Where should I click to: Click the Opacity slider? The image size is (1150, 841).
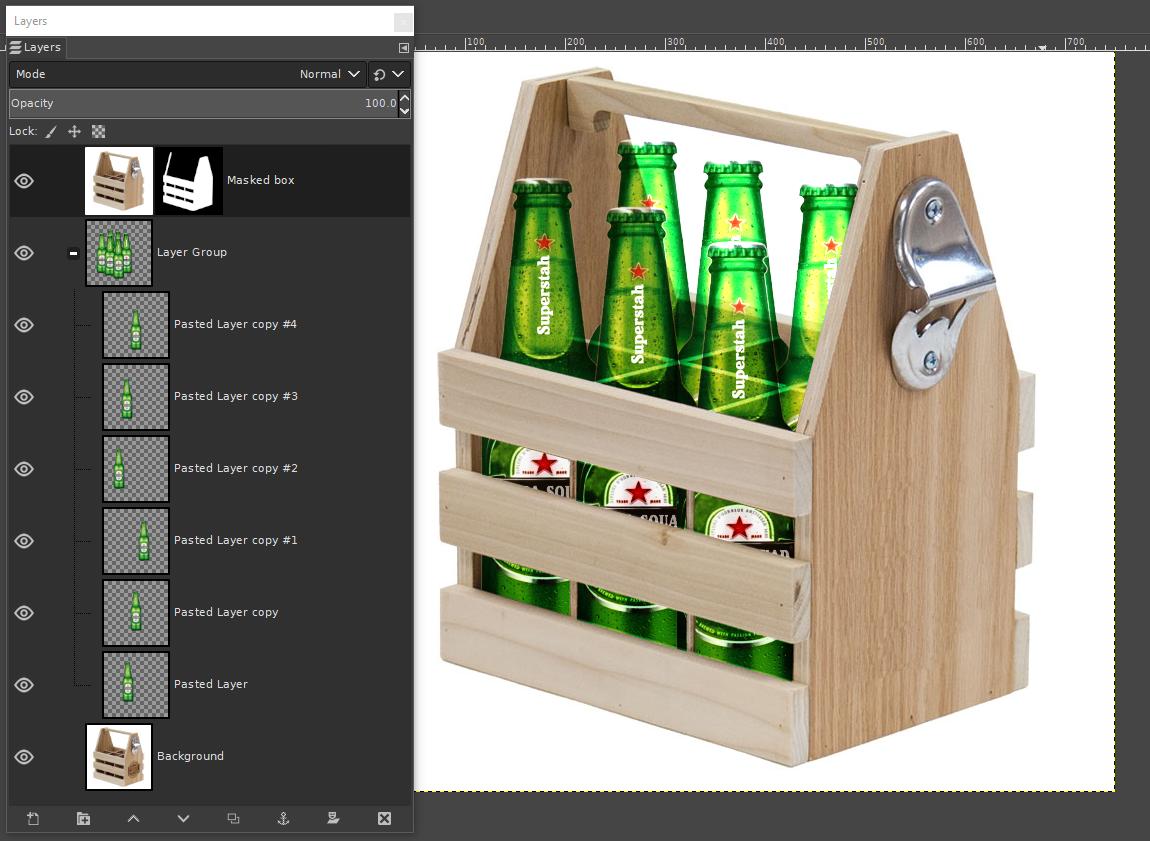pyautogui.click(x=204, y=103)
